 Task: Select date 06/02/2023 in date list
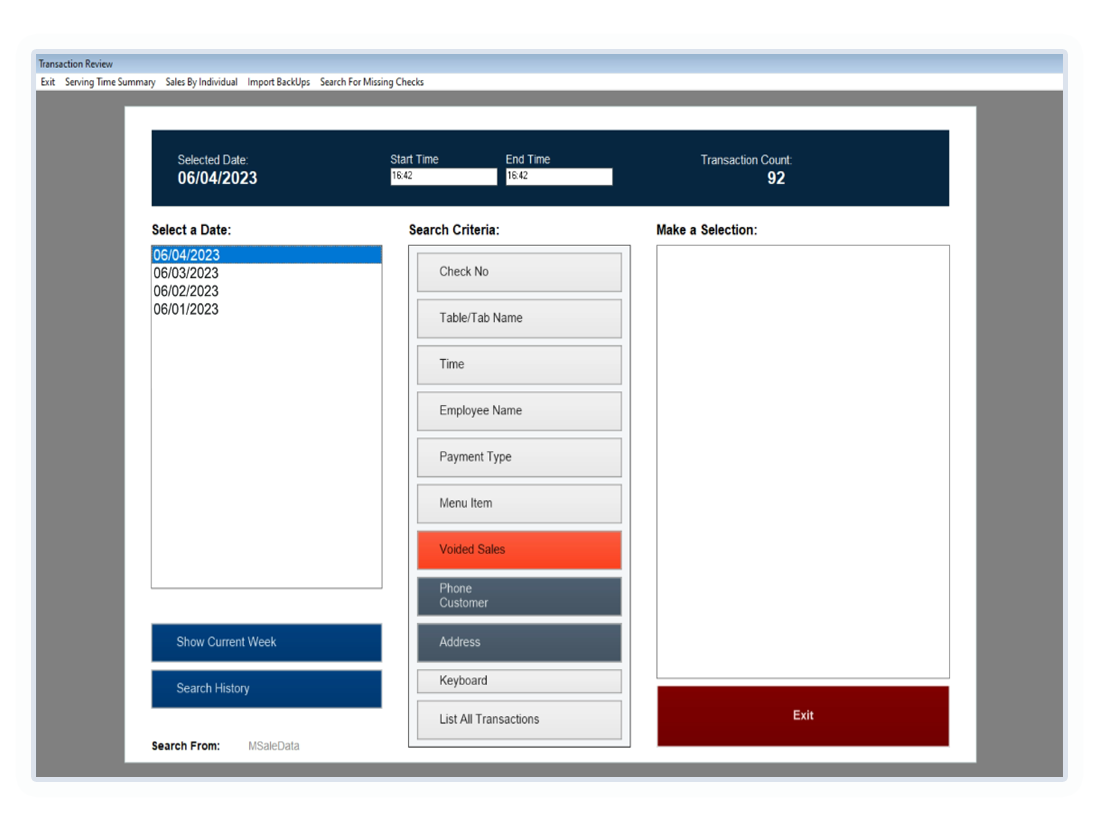186,291
